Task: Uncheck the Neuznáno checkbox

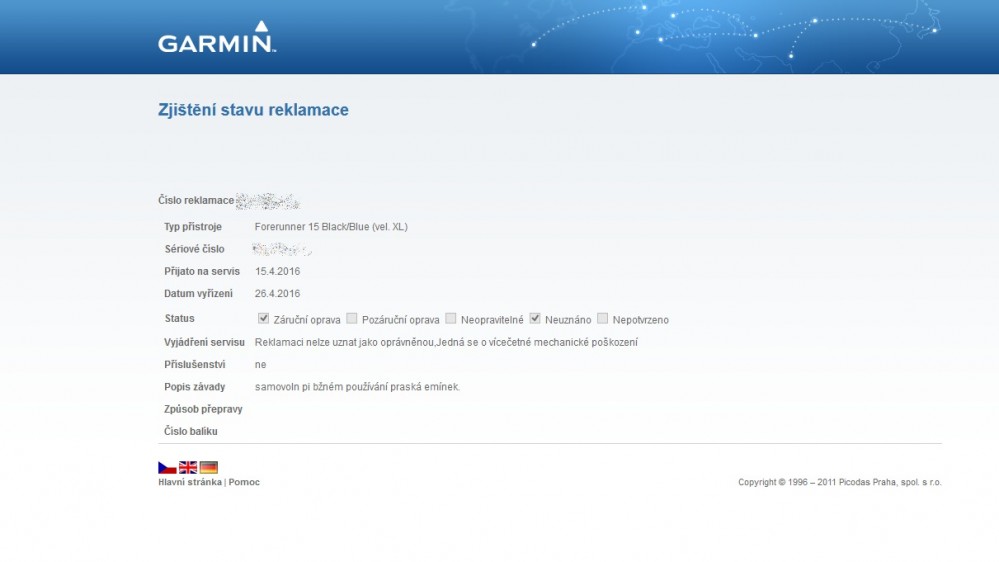Action: 535,319
